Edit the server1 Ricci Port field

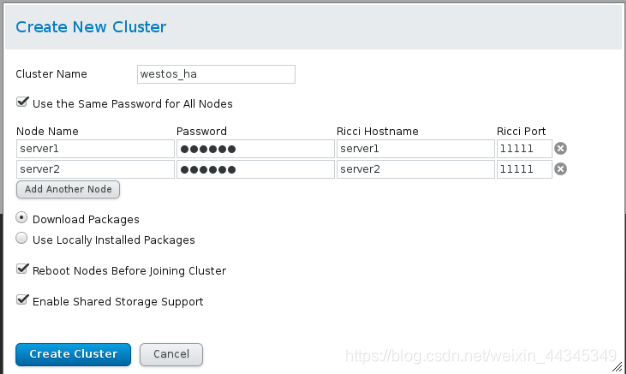click(525, 149)
